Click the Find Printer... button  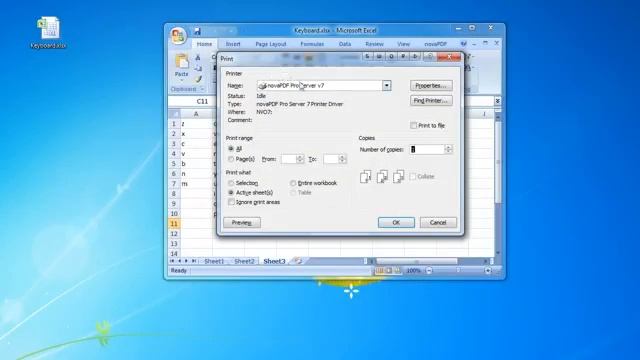point(431,100)
